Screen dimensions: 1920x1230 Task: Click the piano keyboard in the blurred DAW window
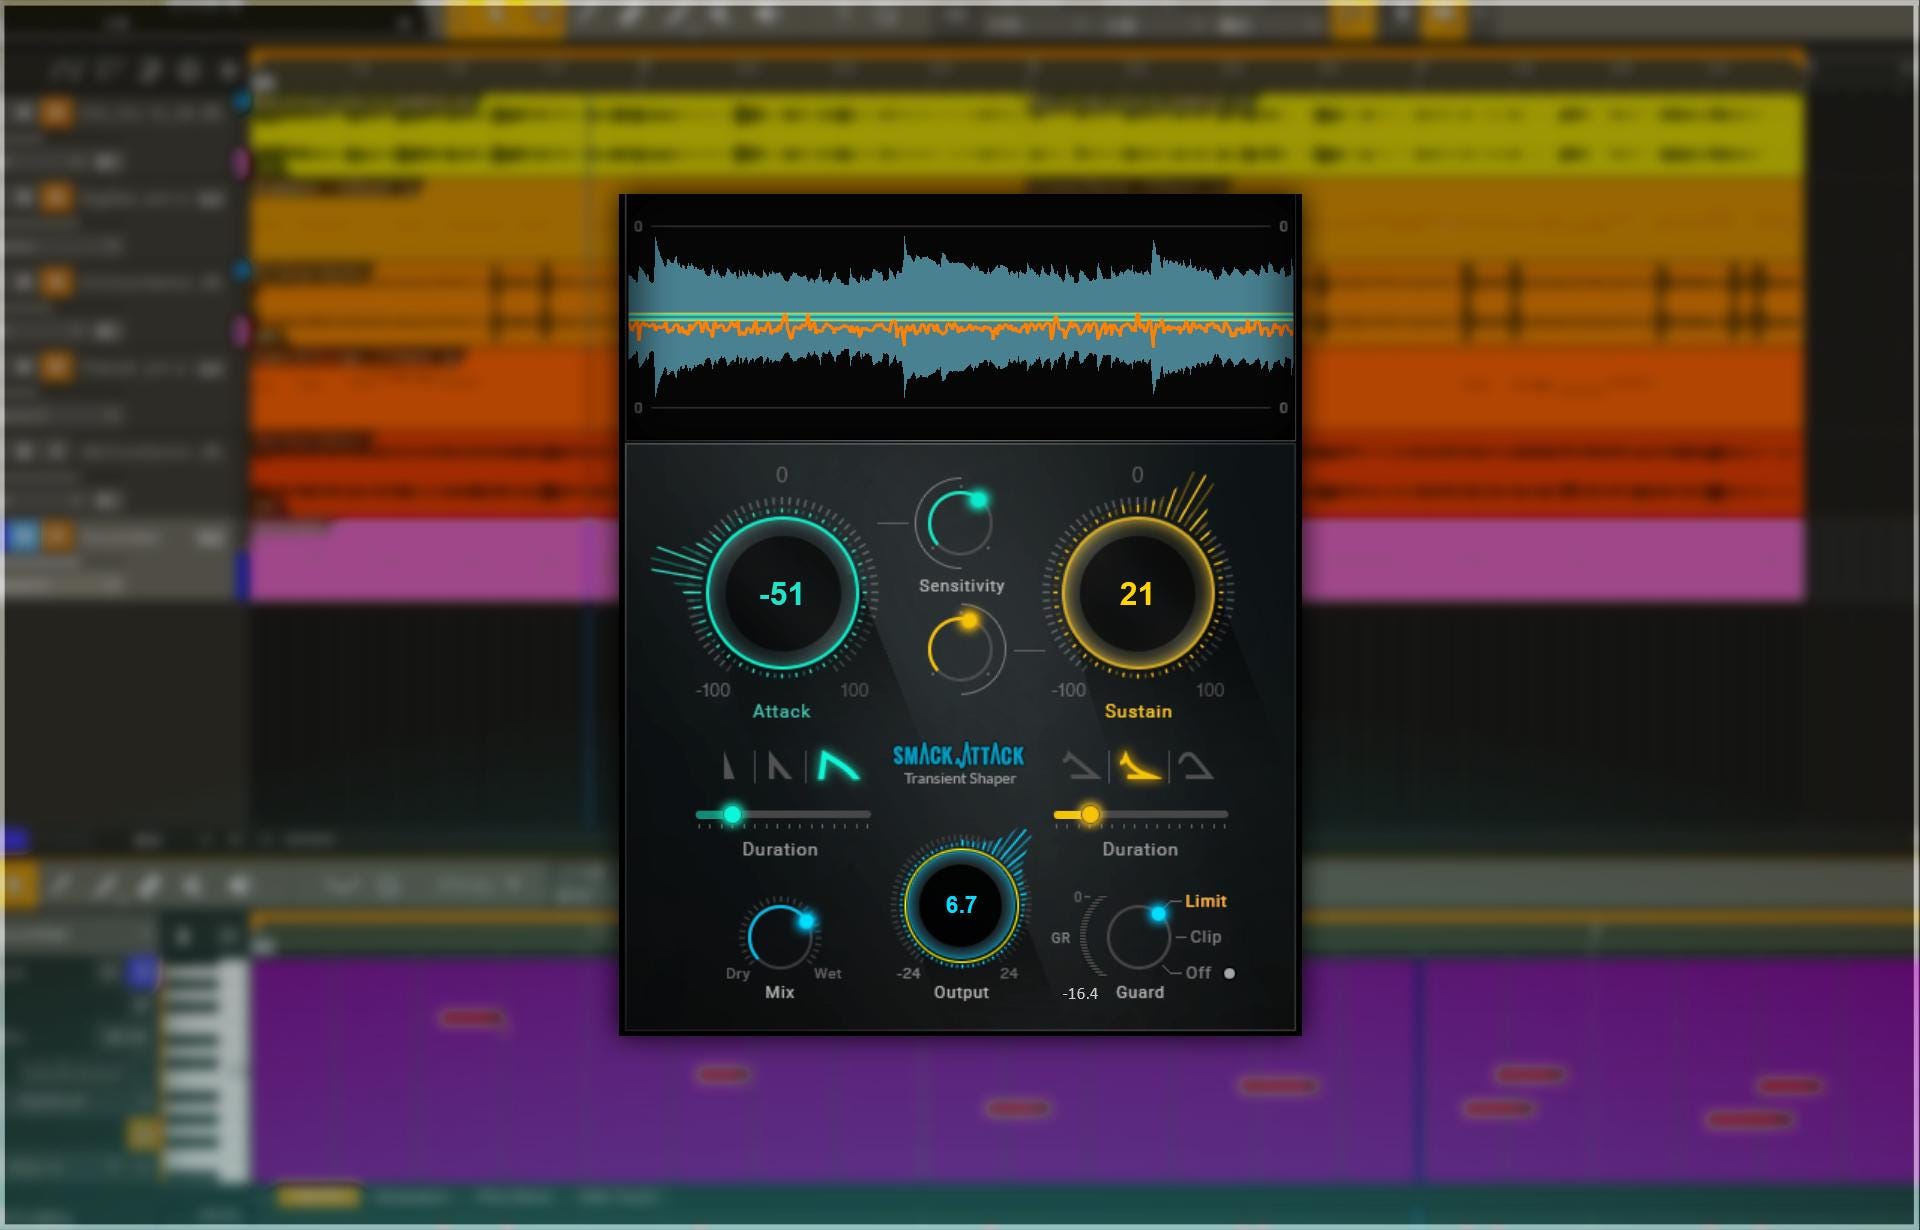point(205,1070)
